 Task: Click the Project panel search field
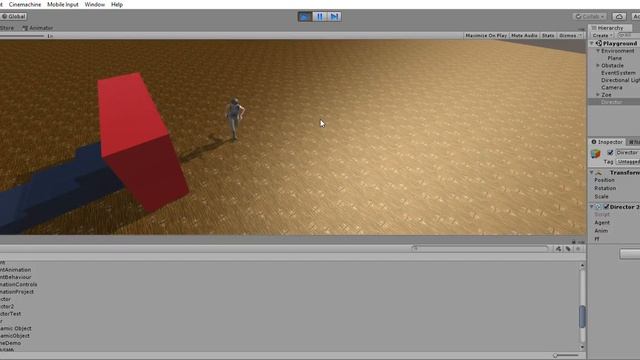point(480,249)
